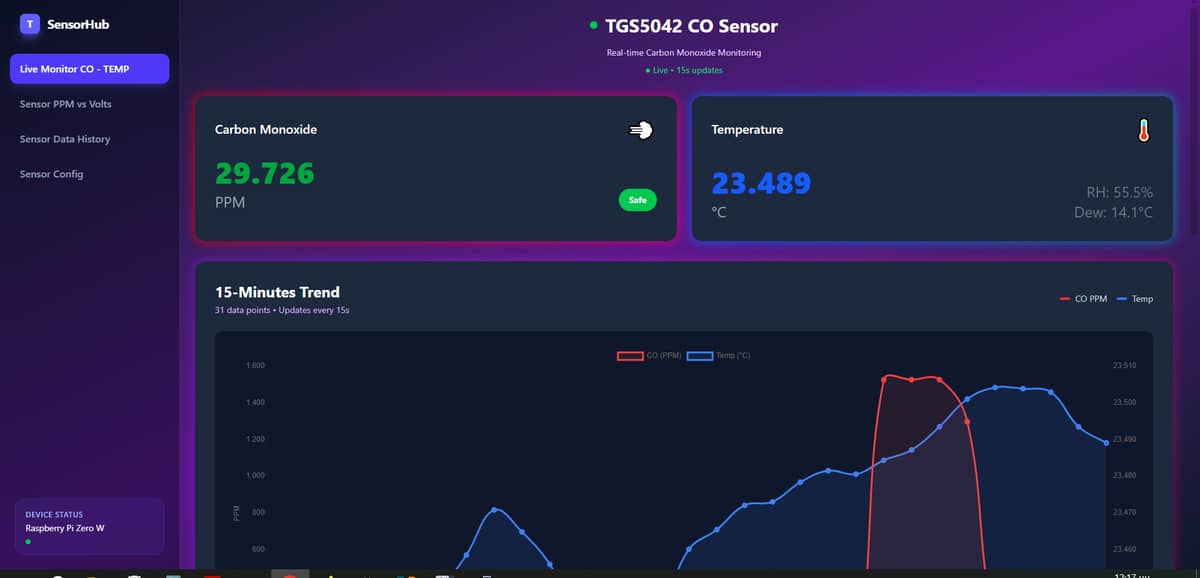This screenshot has height=578, width=1200.
Task: Click the wind icon on Carbon Monoxide card
Action: click(640, 130)
